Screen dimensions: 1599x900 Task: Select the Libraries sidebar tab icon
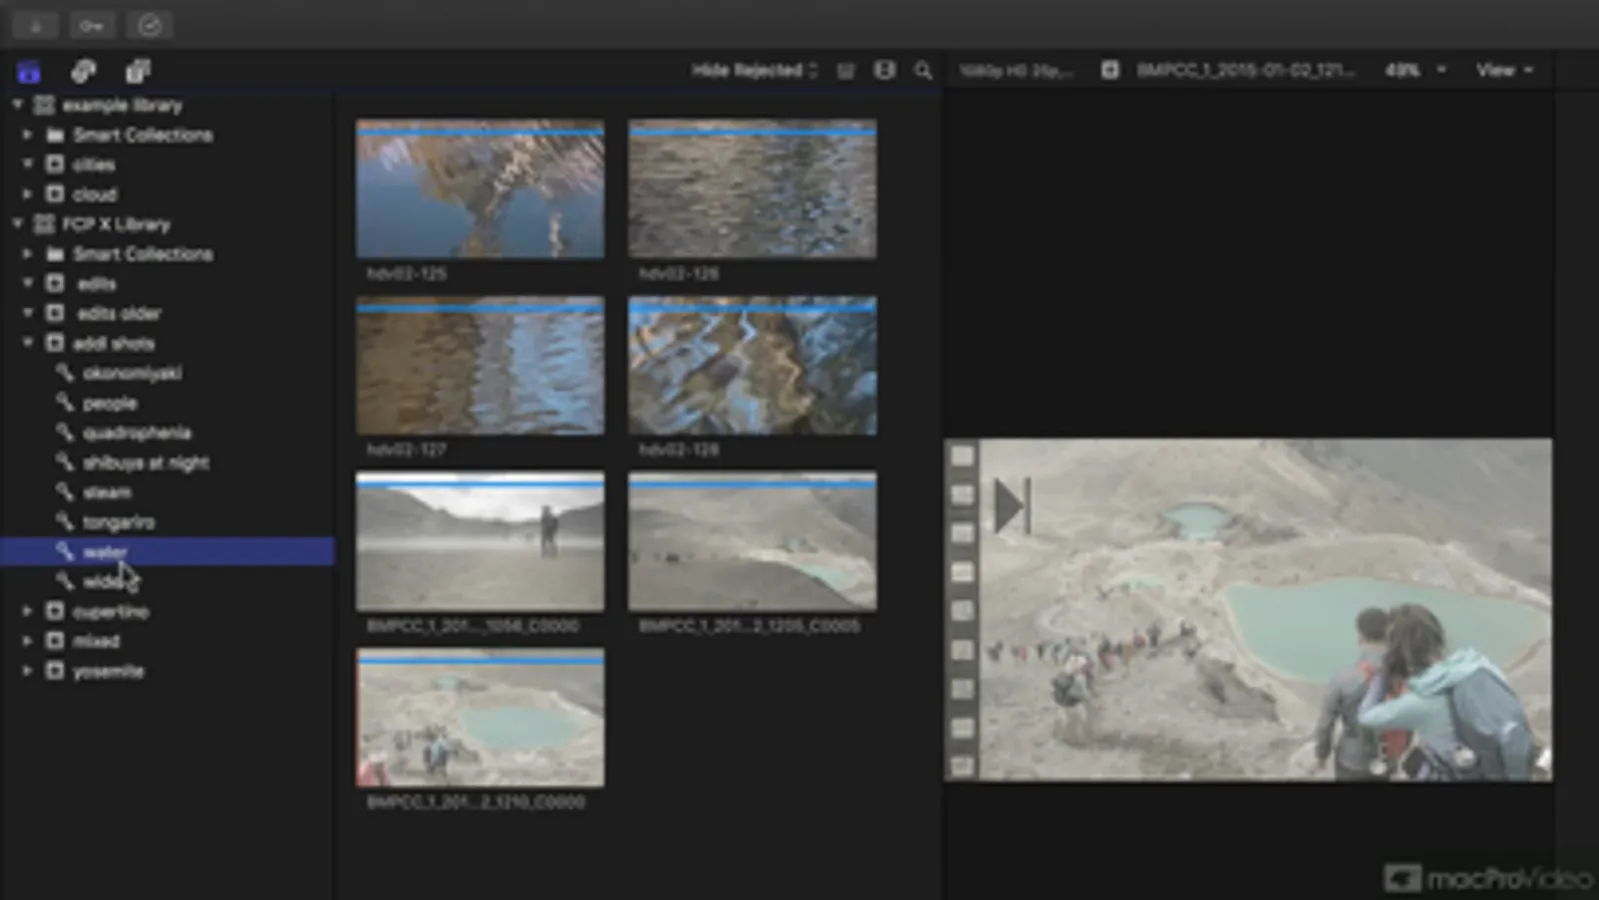pyautogui.click(x=28, y=71)
